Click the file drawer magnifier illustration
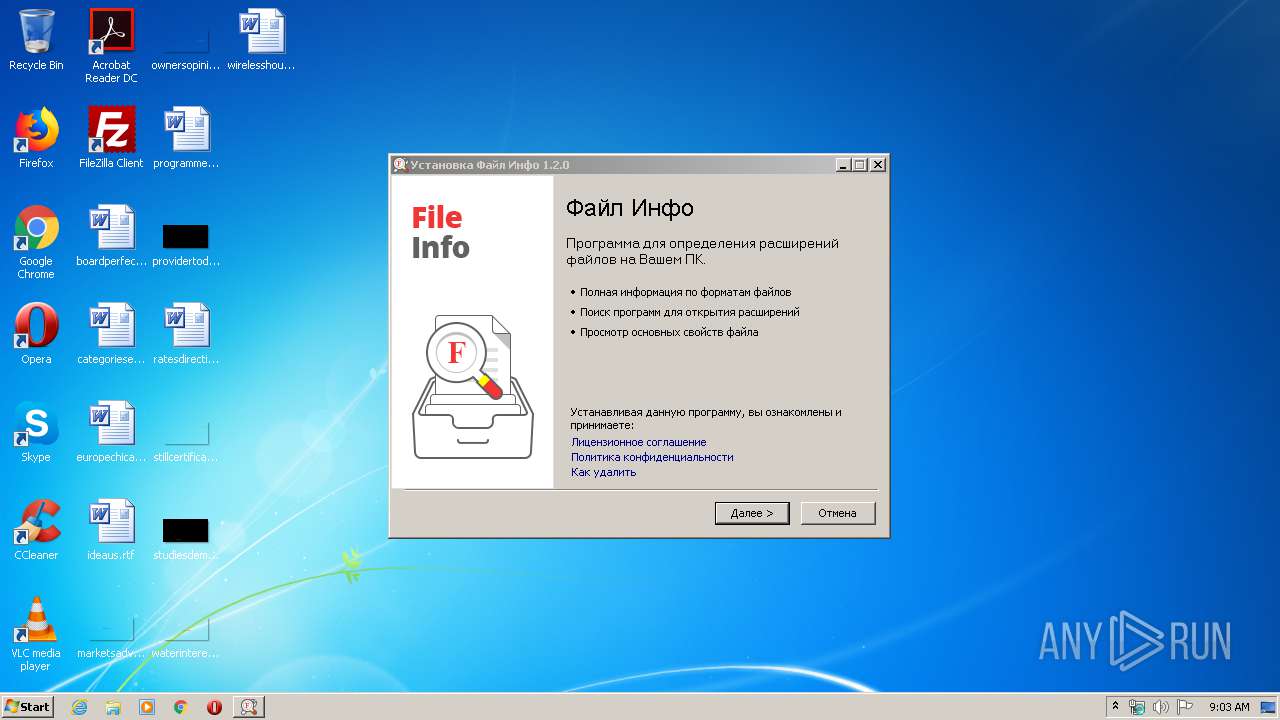The height and width of the screenshot is (720, 1280). (473, 386)
